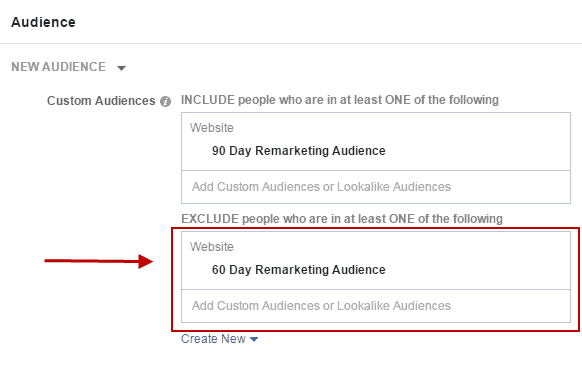Click the Custom Audiences label
The width and height of the screenshot is (582, 373).
(101, 101)
